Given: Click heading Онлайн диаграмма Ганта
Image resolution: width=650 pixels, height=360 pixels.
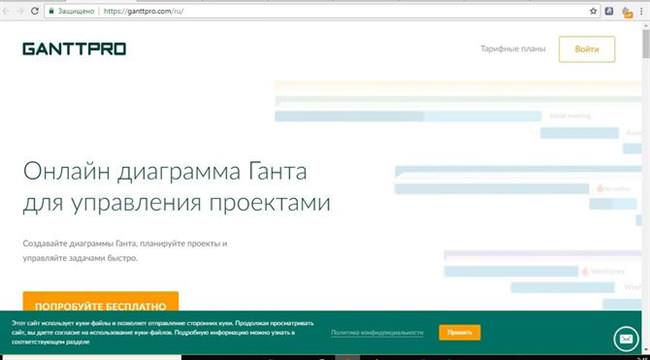Looking at the screenshot, I should point(165,172).
